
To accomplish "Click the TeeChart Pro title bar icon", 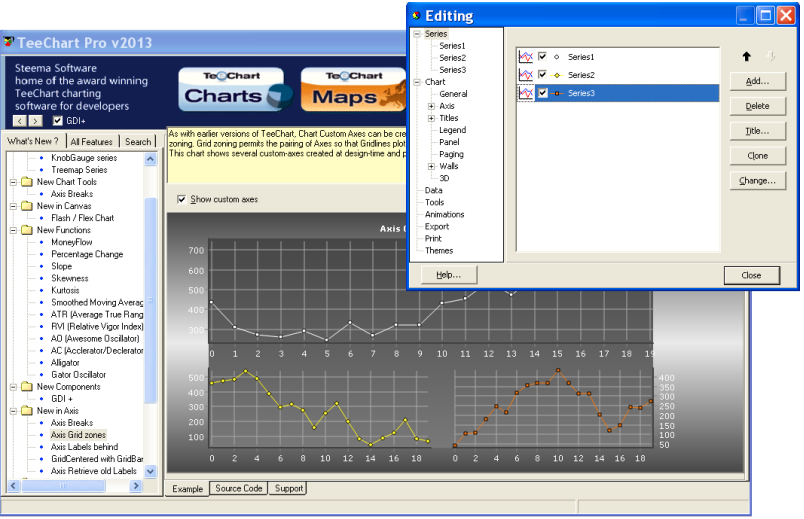I will click(x=9, y=42).
